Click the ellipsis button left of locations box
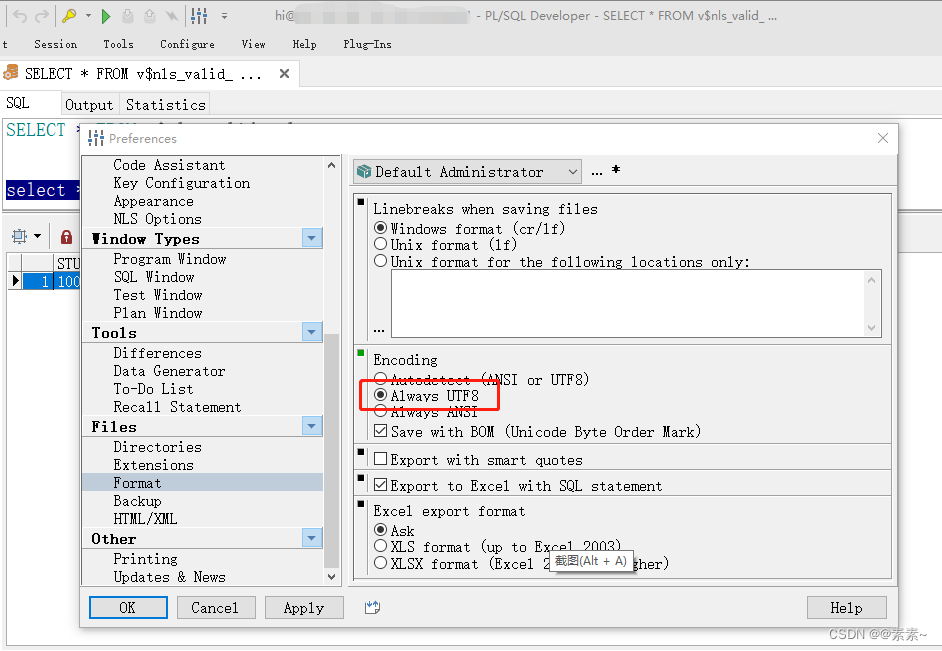 [x=379, y=330]
